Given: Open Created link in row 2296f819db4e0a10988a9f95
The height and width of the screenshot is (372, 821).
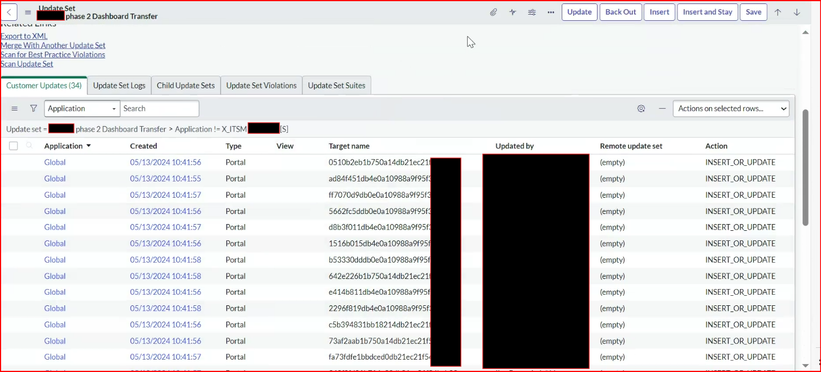Looking at the screenshot, I should click(165, 308).
